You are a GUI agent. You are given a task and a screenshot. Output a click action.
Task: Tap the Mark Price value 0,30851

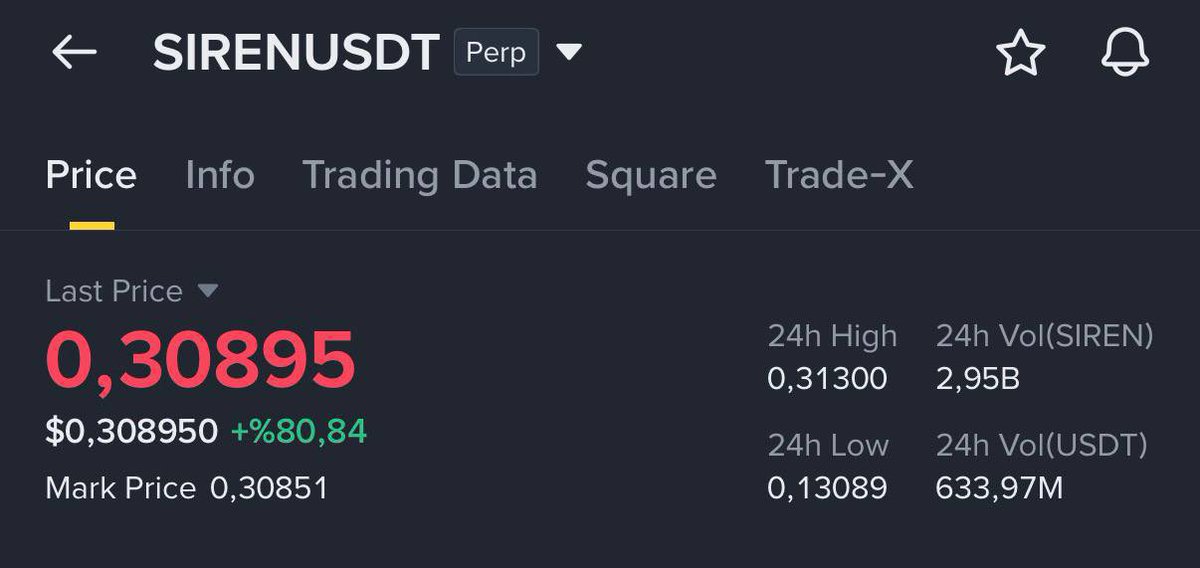tap(269, 488)
